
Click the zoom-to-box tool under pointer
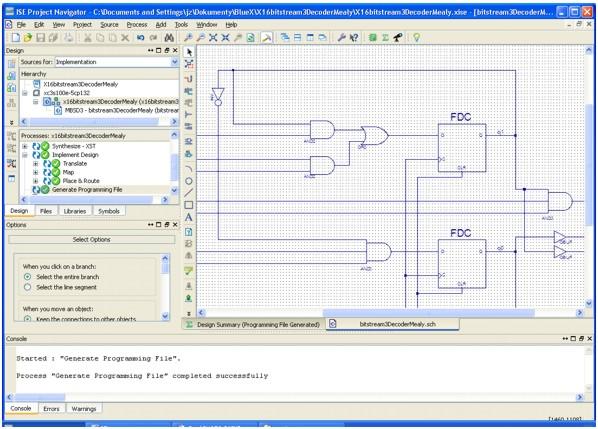[x=189, y=64]
